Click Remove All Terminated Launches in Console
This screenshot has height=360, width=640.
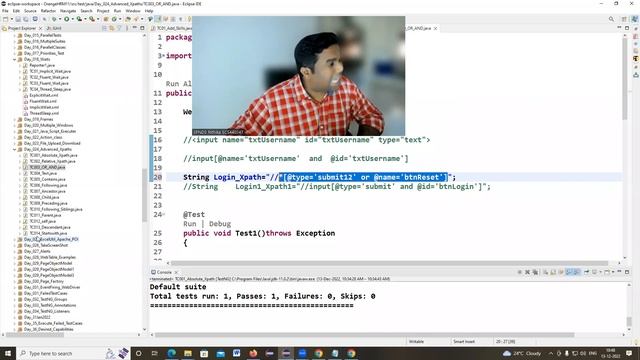tap(535, 272)
